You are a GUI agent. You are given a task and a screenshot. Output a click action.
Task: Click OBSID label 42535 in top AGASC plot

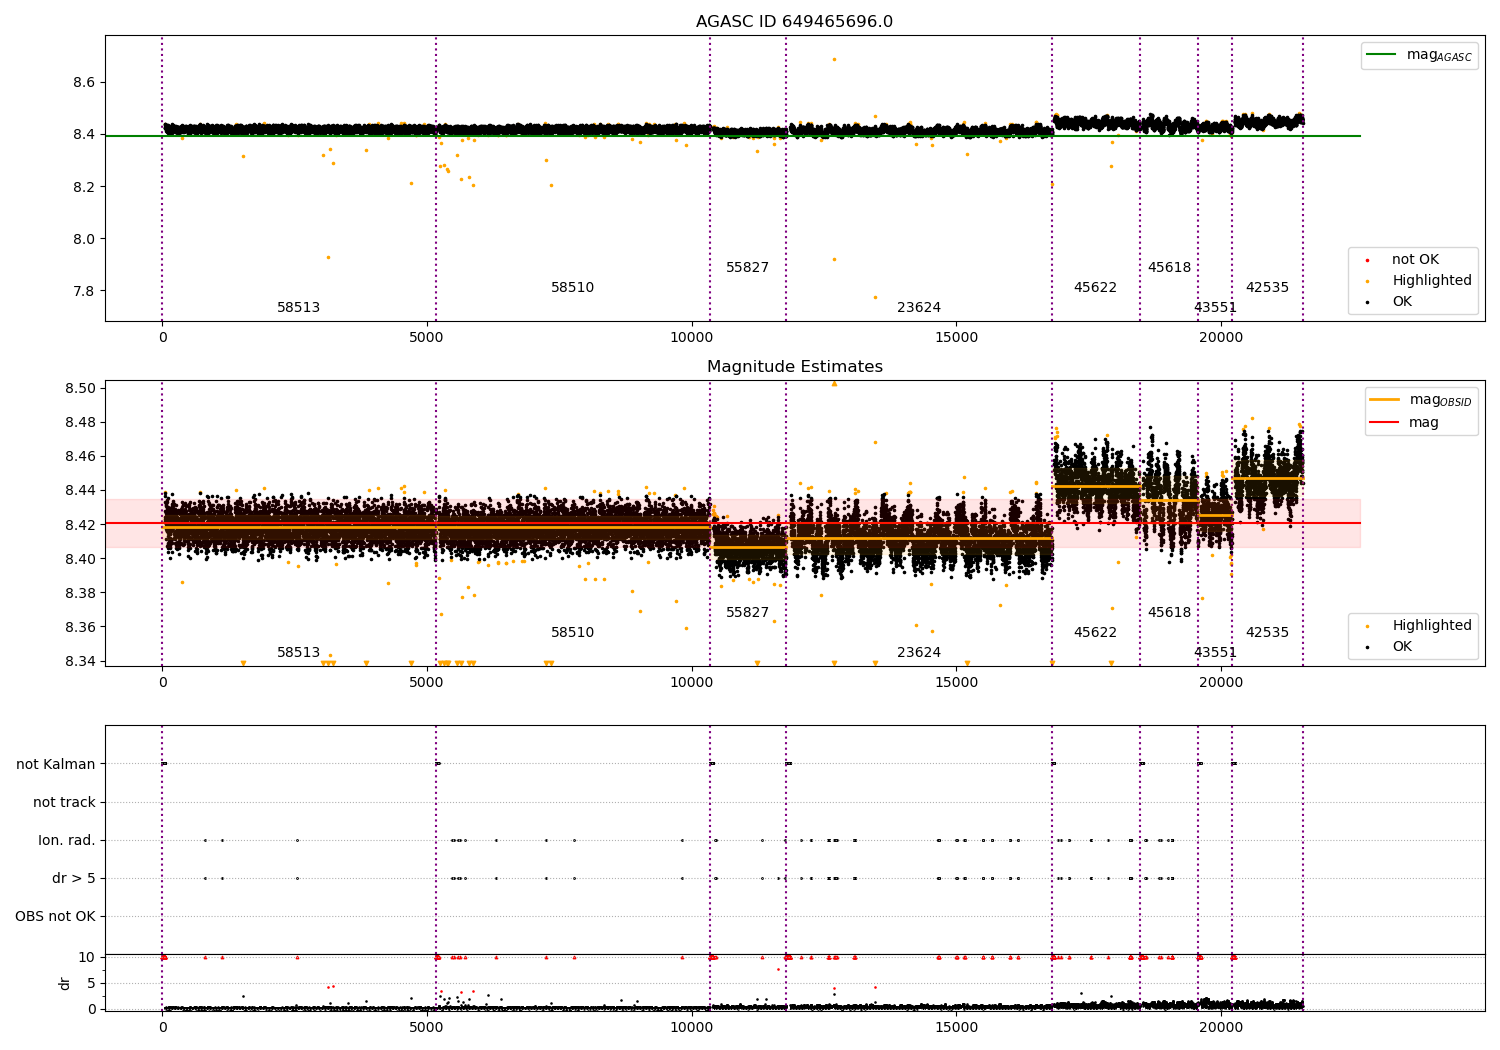click(x=1267, y=288)
